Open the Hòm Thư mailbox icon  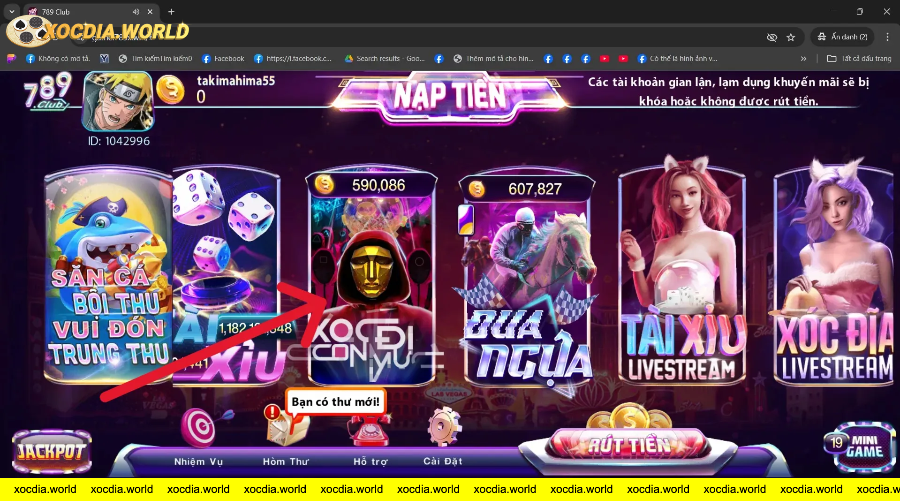pyautogui.click(x=286, y=428)
